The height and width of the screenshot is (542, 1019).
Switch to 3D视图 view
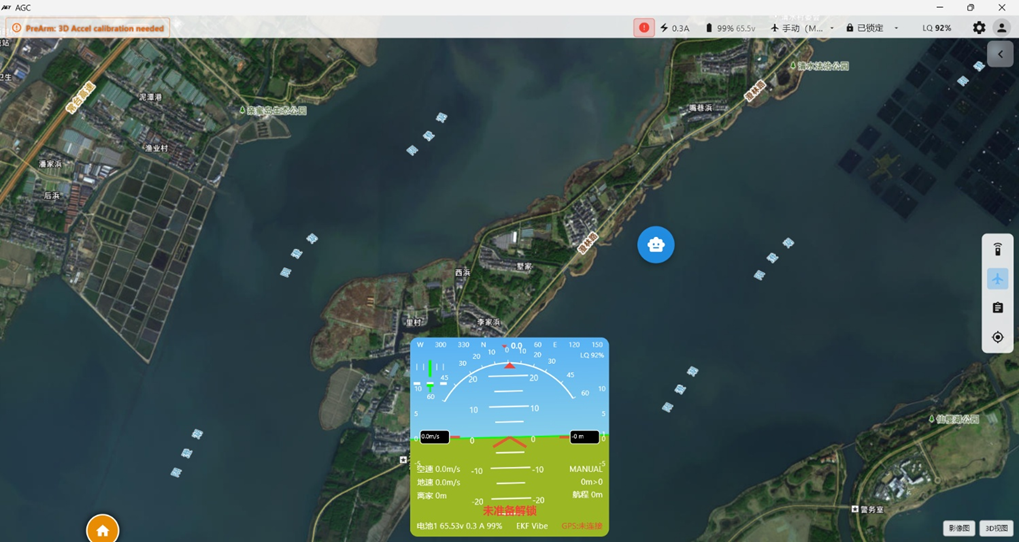click(996, 528)
